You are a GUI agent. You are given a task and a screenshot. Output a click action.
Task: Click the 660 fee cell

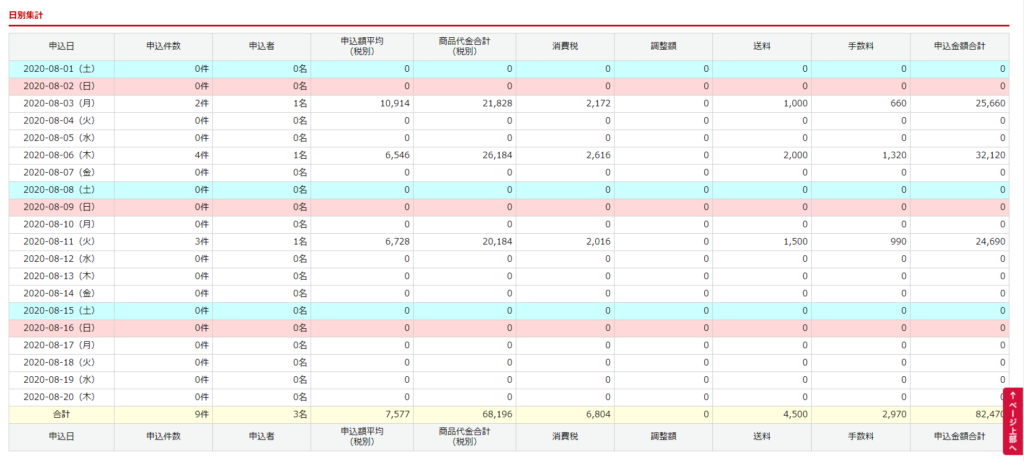[x=861, y=104]
